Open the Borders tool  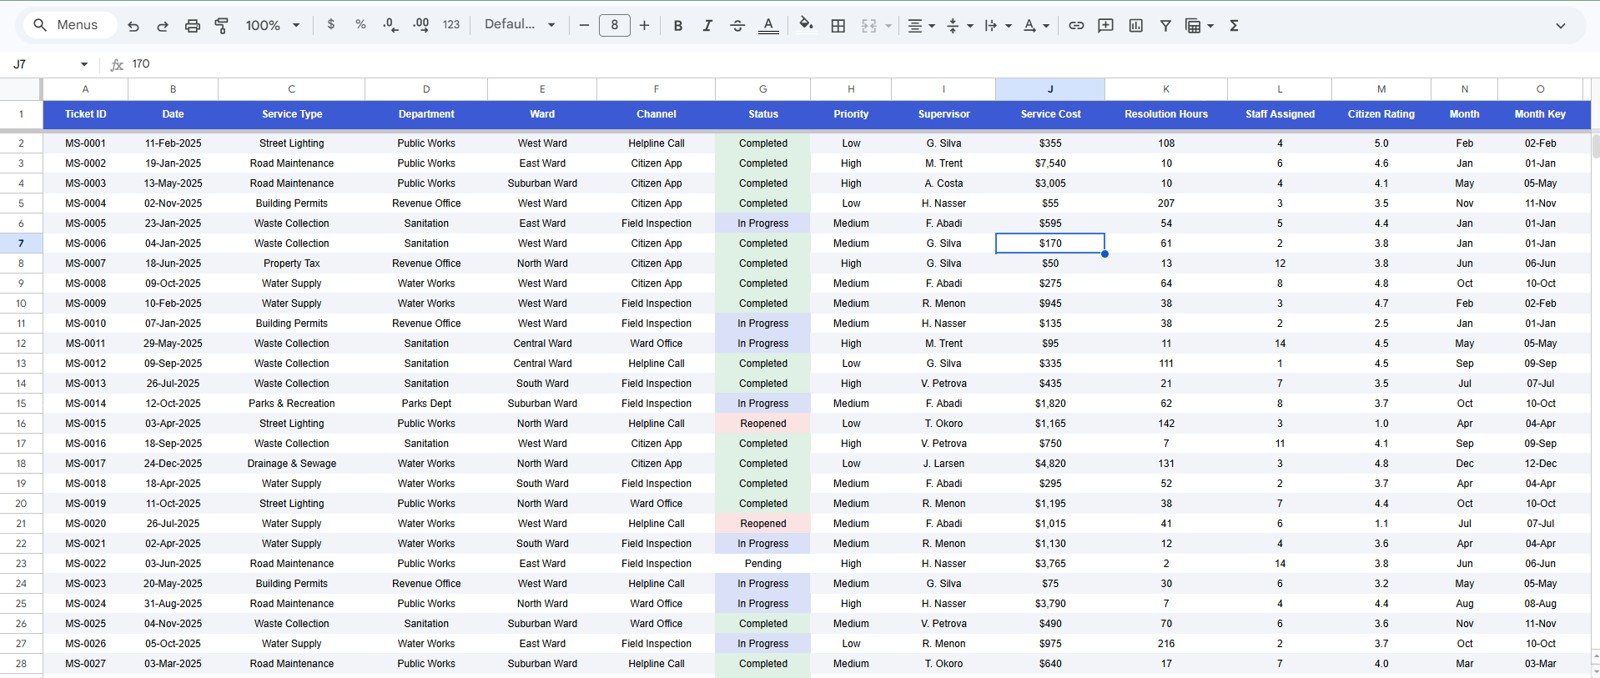[x=838, y=25]
